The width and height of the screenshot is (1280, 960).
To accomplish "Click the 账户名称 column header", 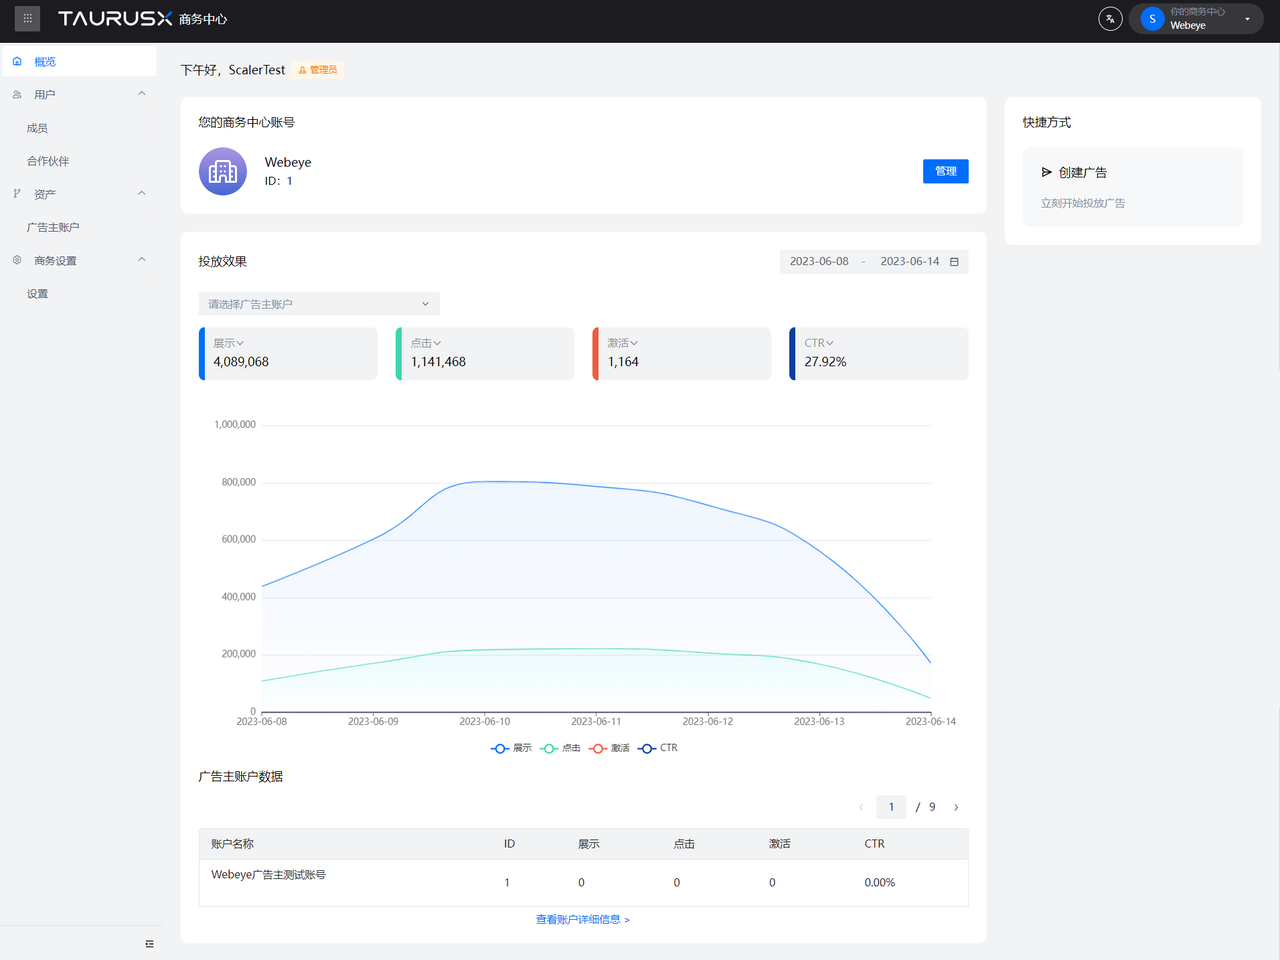I will point(232,844).
